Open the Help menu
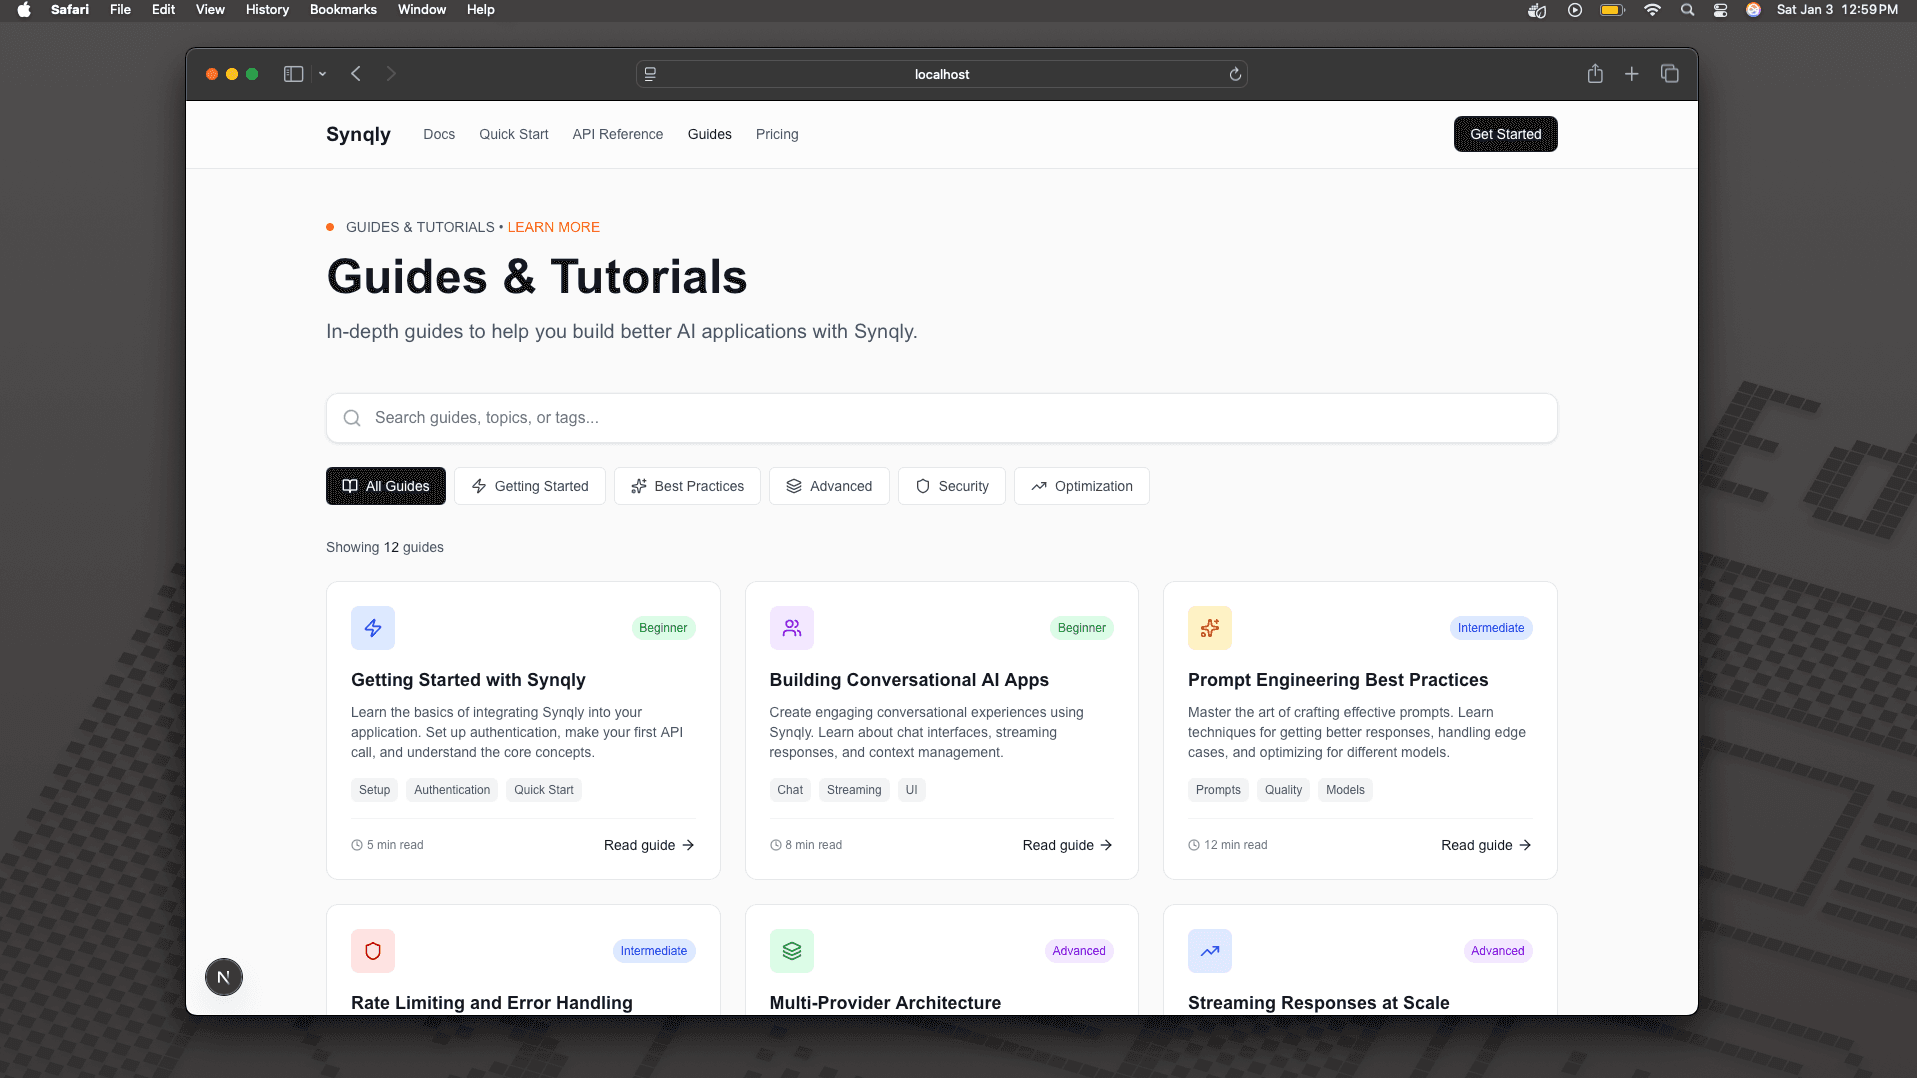Viewport: 1917px width, 1078px height. coord(481,10)
